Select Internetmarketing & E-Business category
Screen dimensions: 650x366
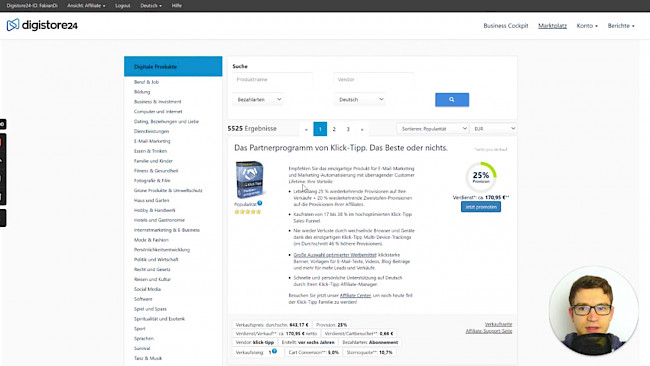(x=167, y=230)
